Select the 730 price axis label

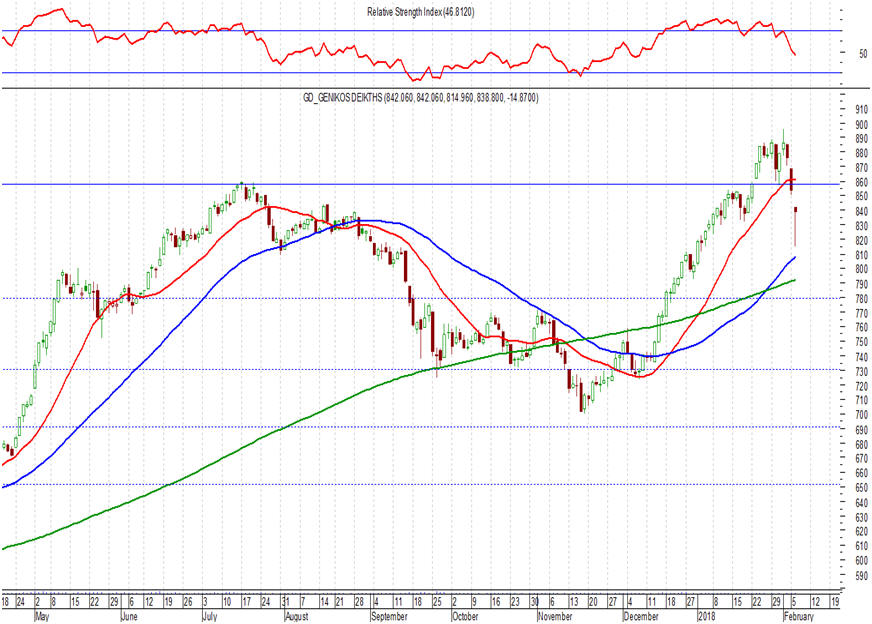tap(861, 372)
